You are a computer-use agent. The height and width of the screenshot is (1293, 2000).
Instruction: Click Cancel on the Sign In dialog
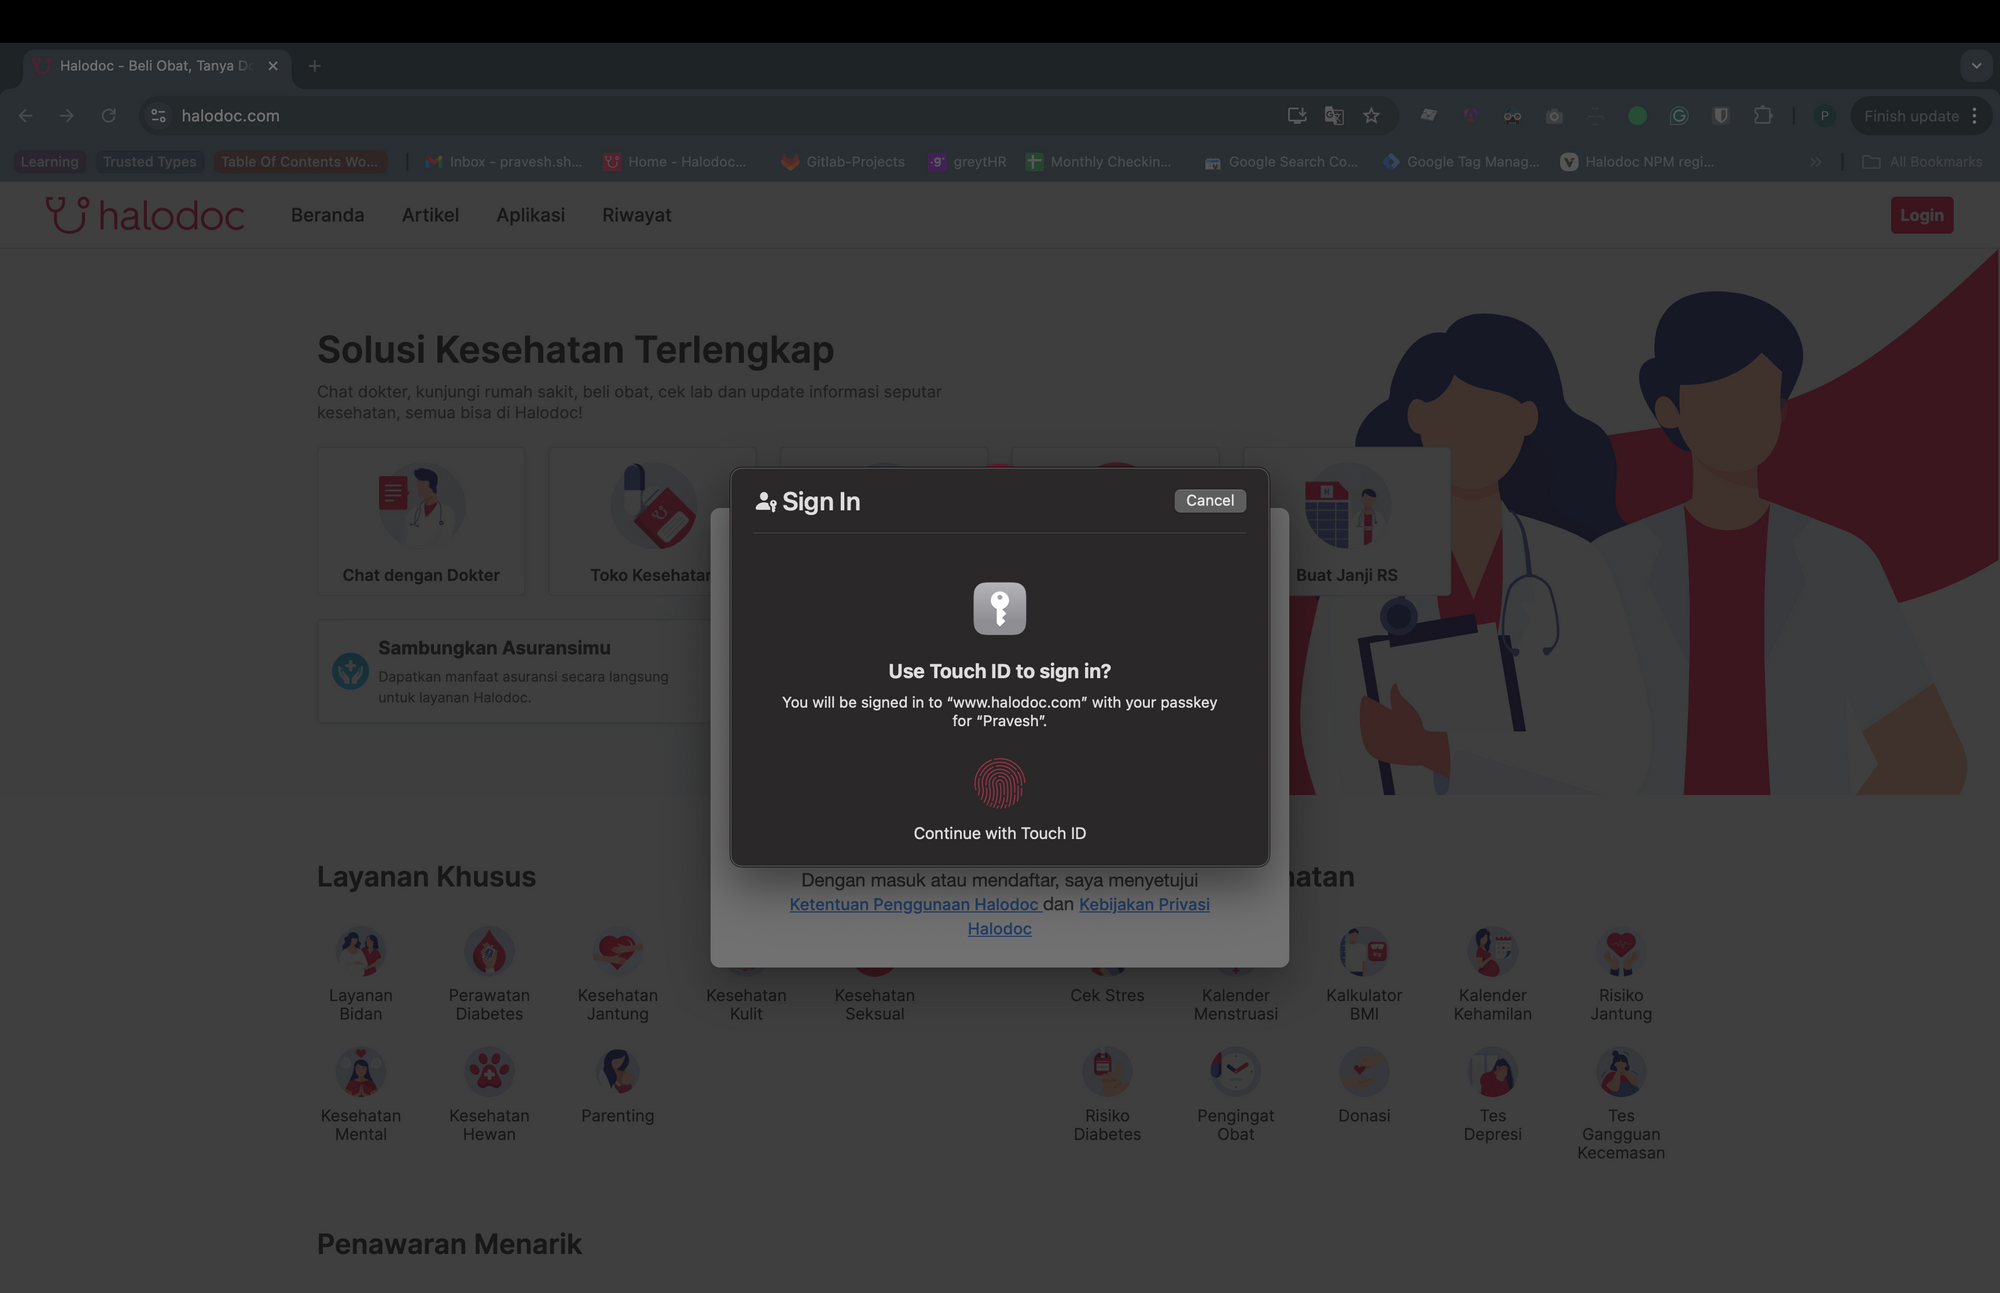coord(1210,500)
